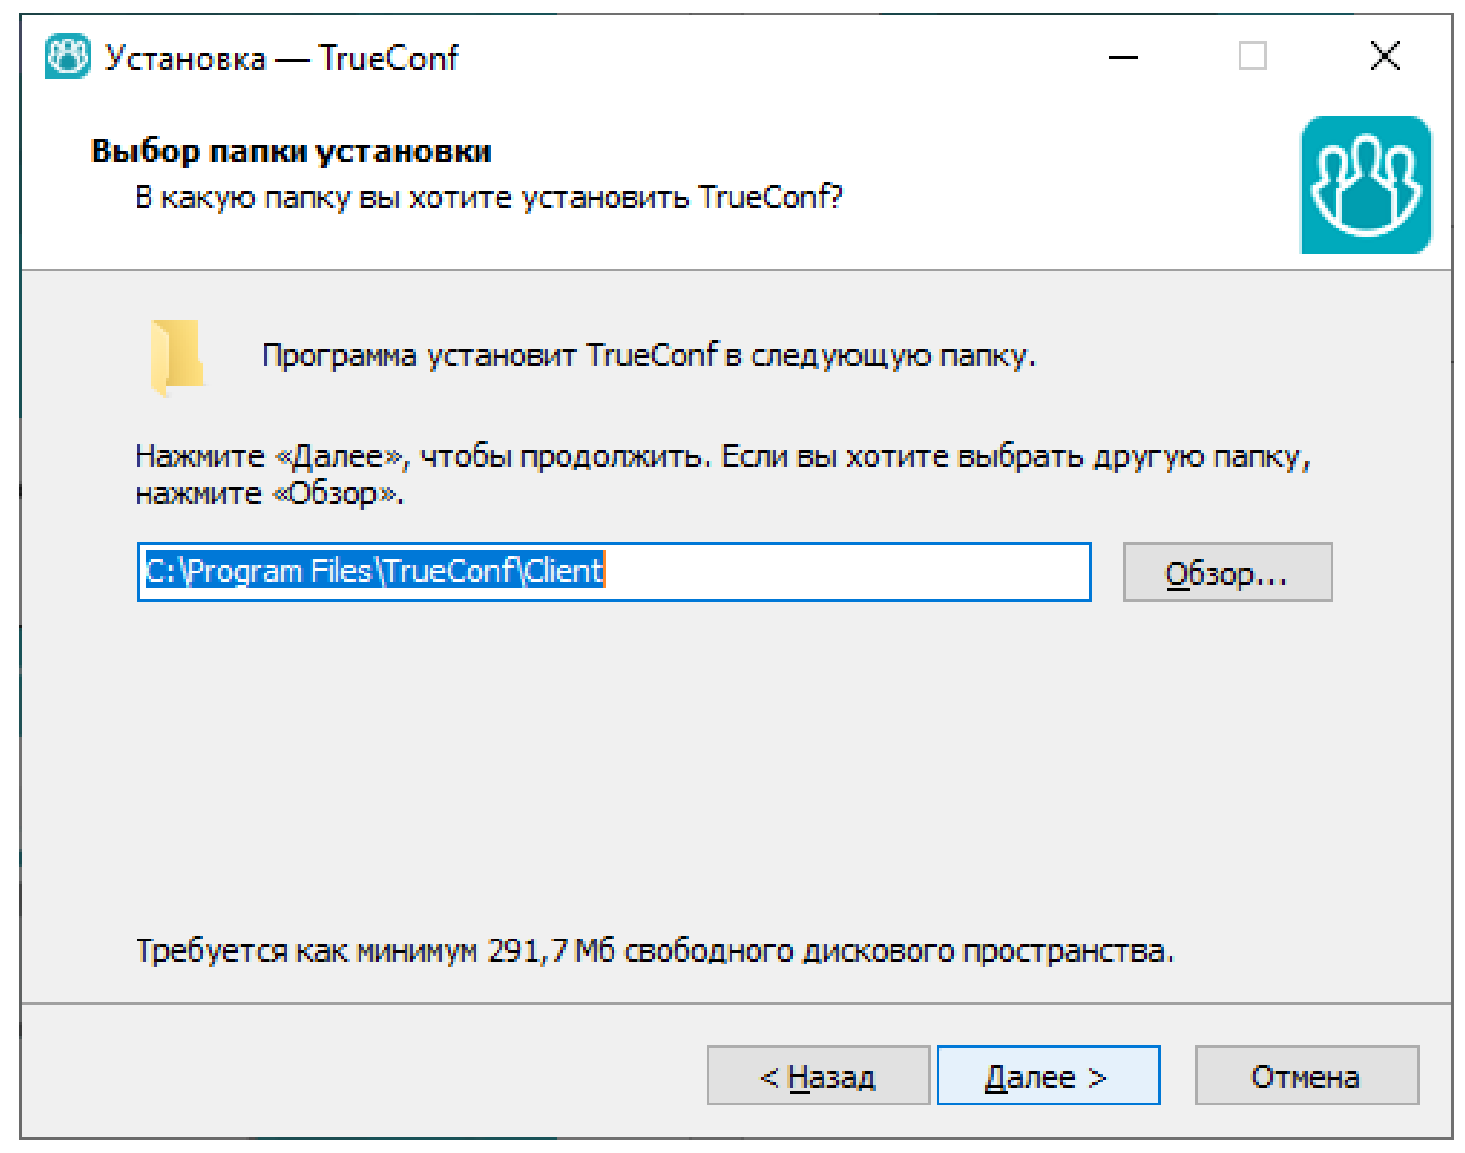
Task: Close the installer with the X button
Action: tap(1385, 56)
